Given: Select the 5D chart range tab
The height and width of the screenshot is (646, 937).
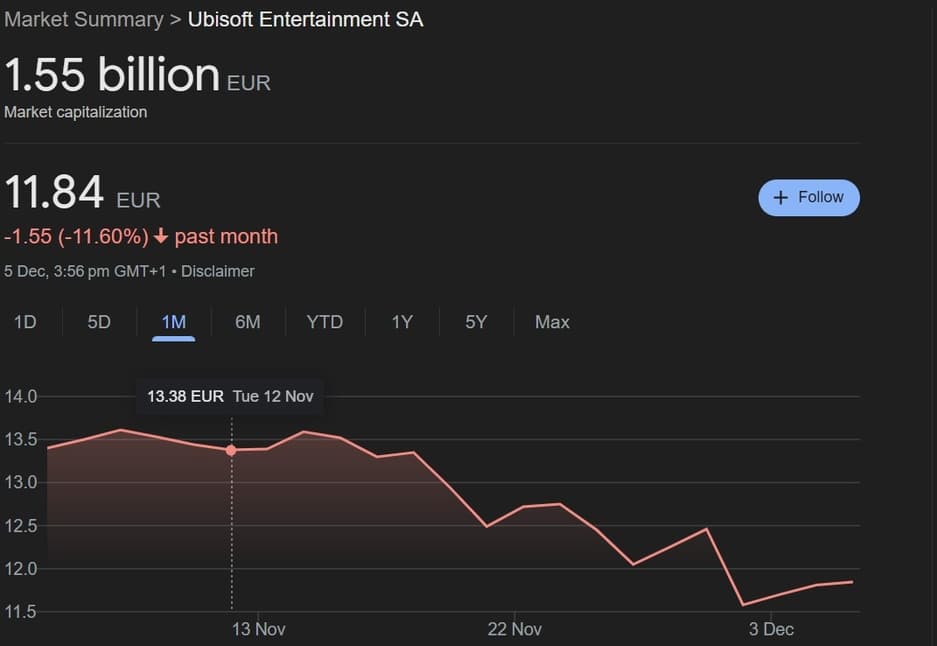Looking at the screenshot, I should pyautogui.click(x=99, y=322).
